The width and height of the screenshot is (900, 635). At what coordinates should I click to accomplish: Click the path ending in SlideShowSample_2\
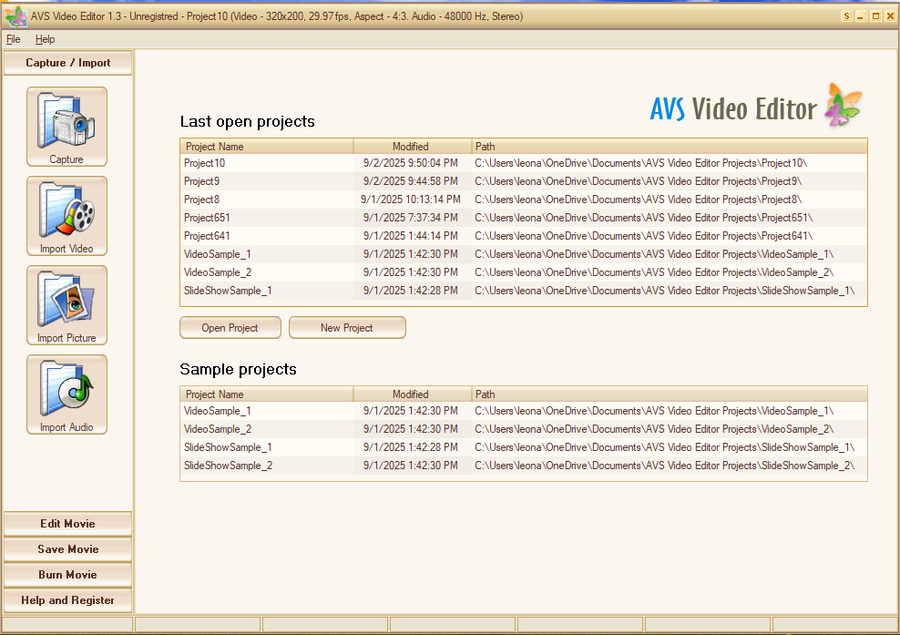coord(665,466)
